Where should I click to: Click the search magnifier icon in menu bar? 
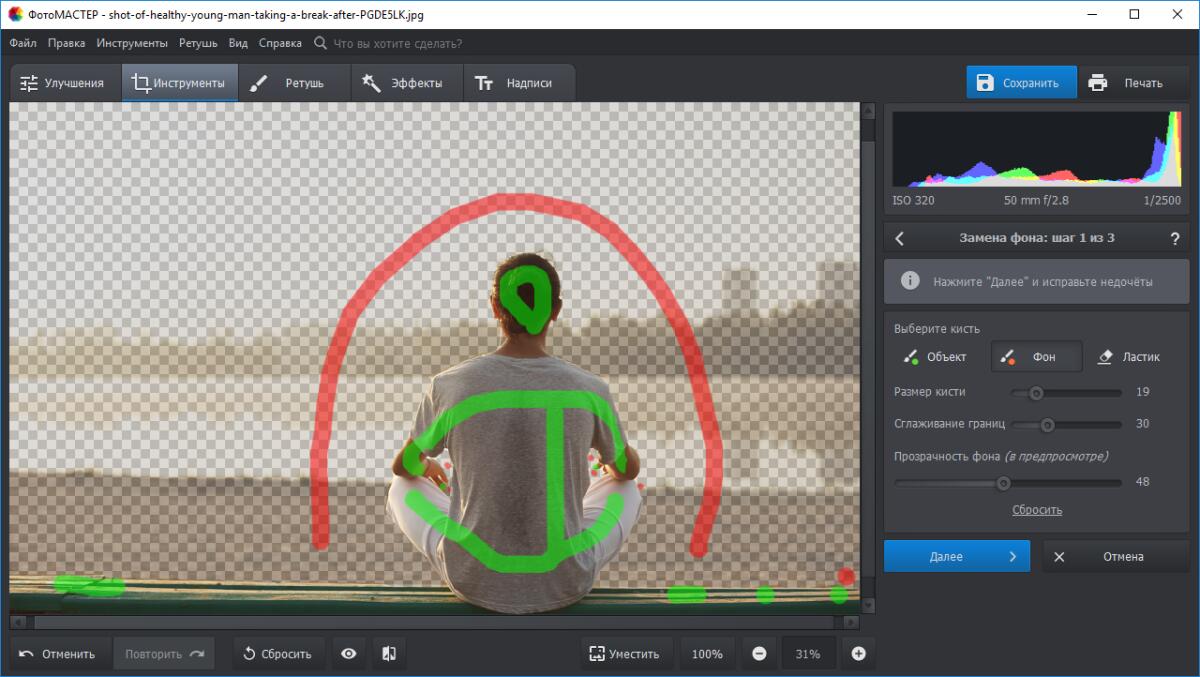320,43
